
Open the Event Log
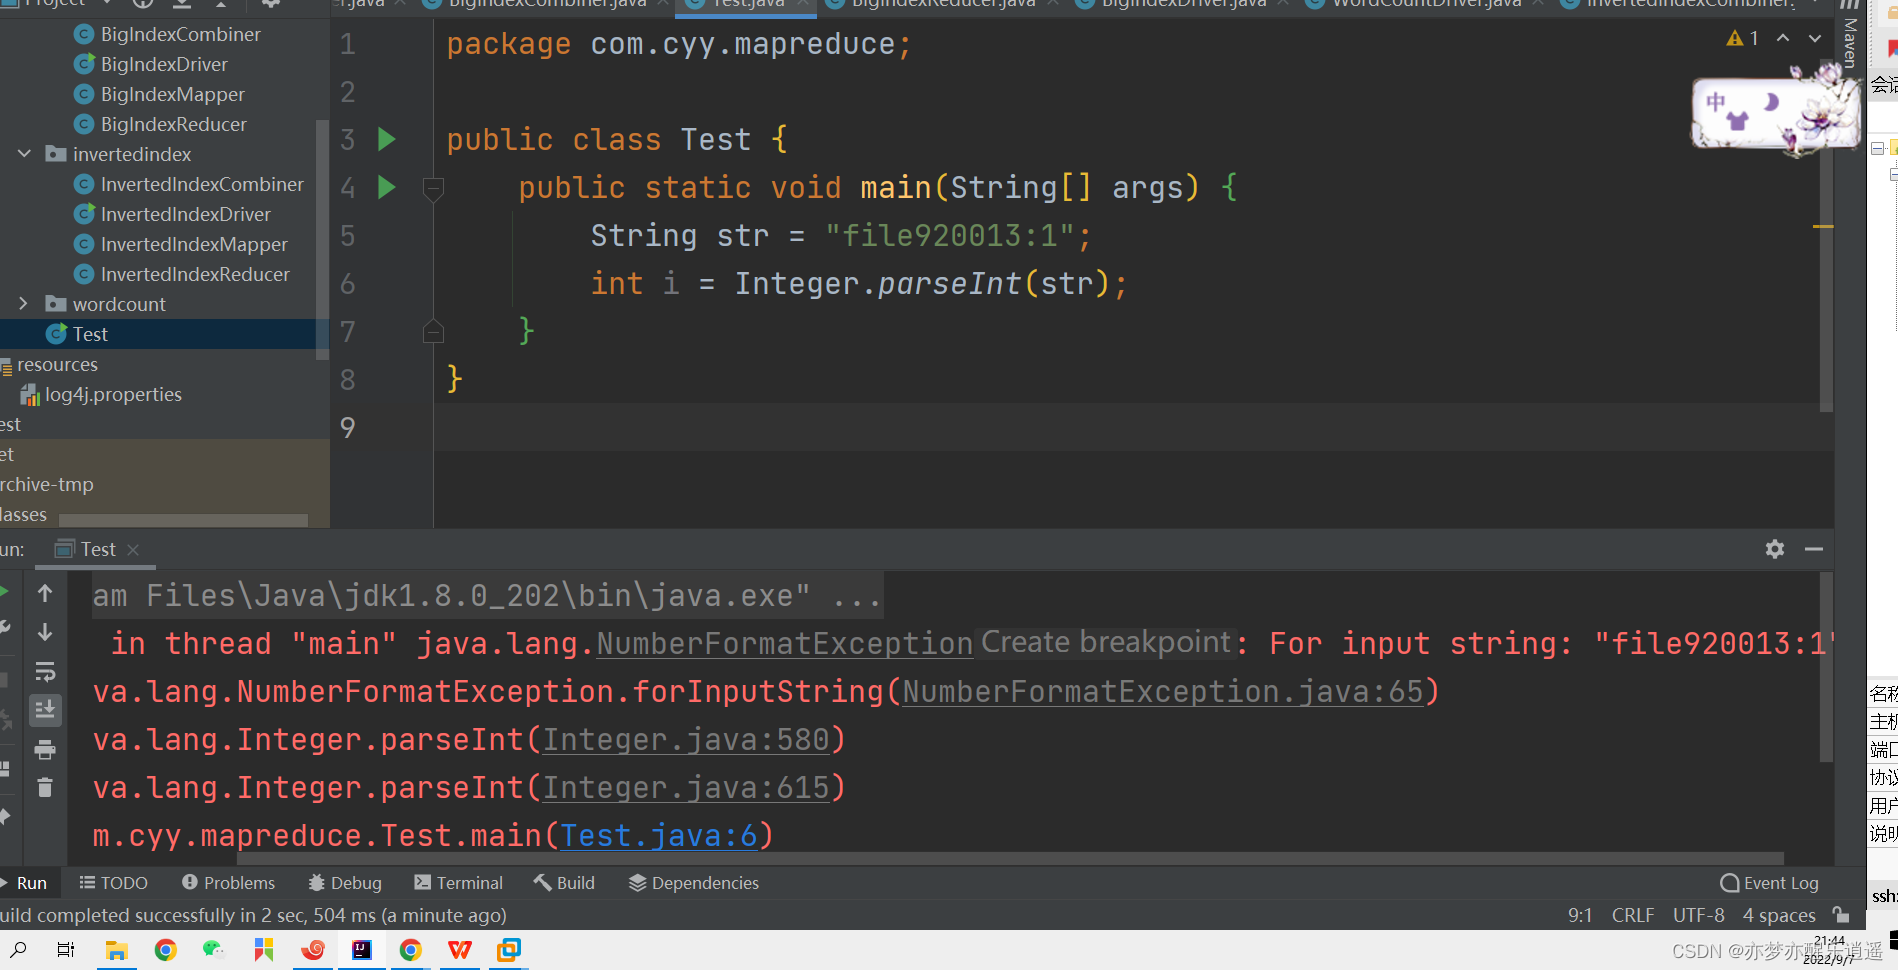(x=1769, y=883)
